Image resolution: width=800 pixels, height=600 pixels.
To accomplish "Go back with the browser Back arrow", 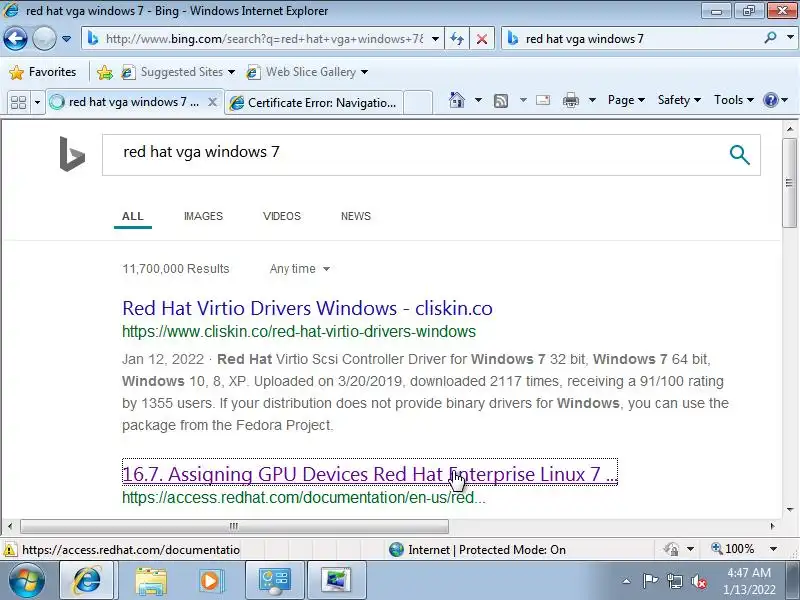I will 15,39.
